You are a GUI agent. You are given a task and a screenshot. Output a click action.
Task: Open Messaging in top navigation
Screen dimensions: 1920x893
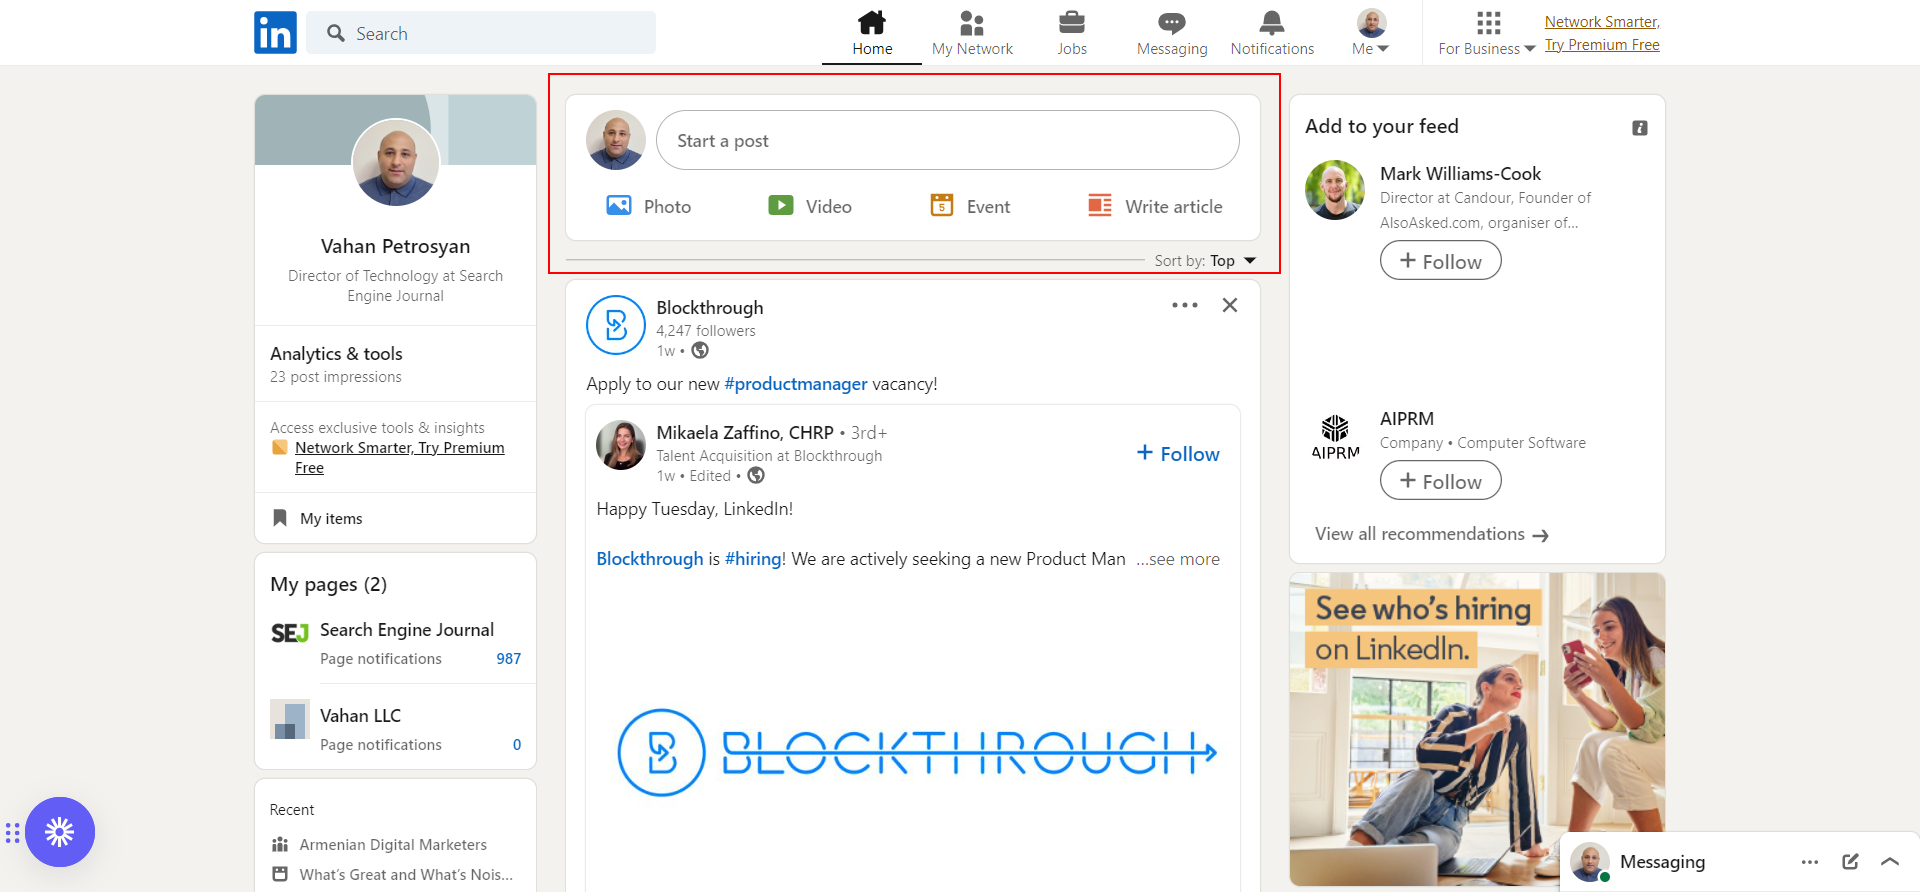pos(1172,33)
